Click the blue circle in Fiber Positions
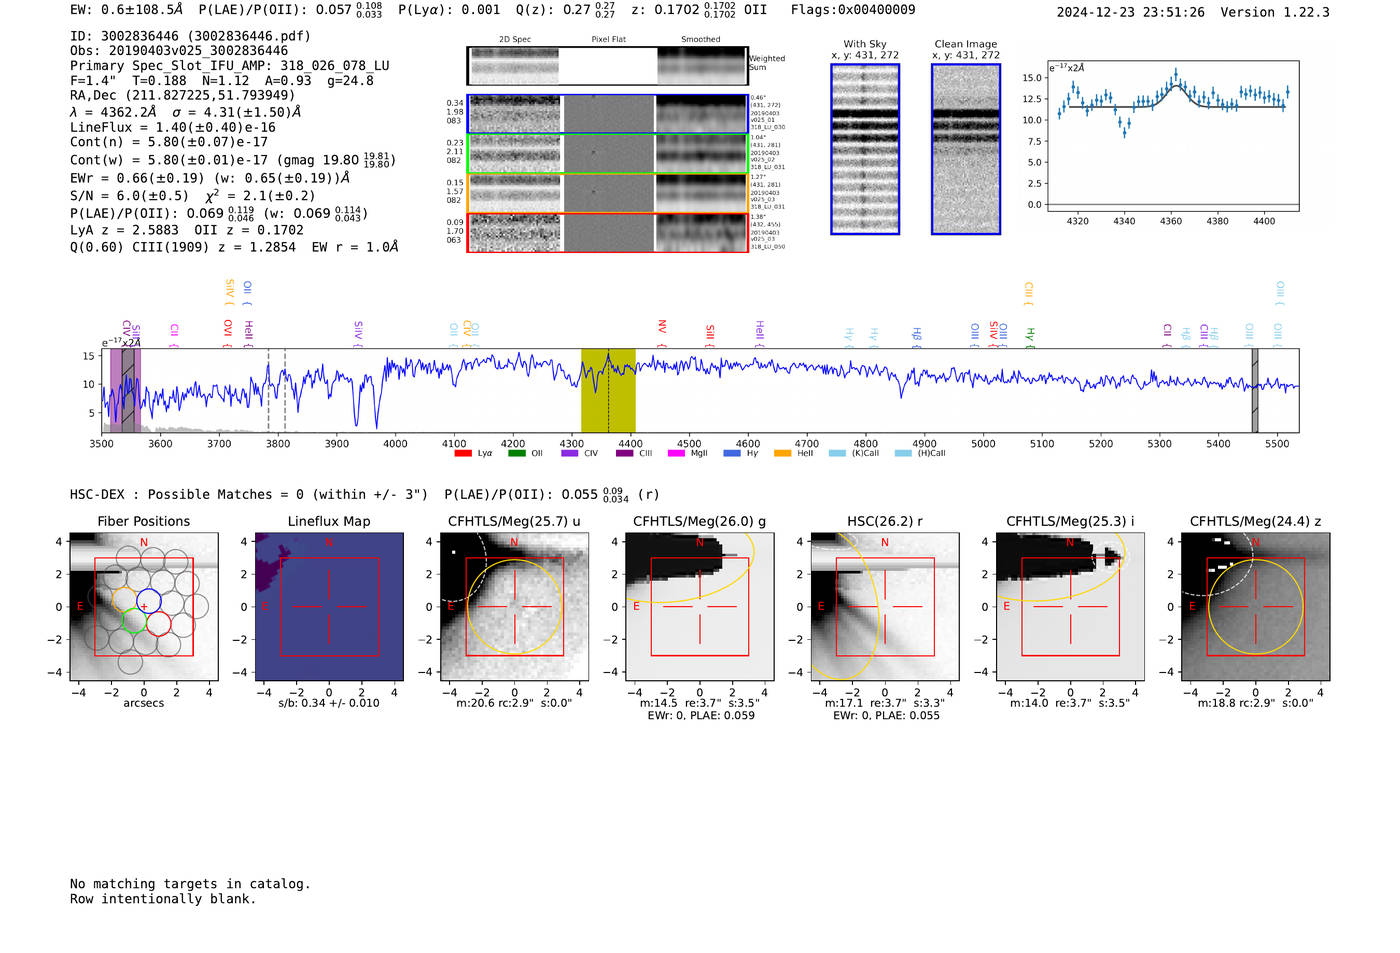This screenshot has width=1400, height=953. pyautogui.click(x=149, y=603)
